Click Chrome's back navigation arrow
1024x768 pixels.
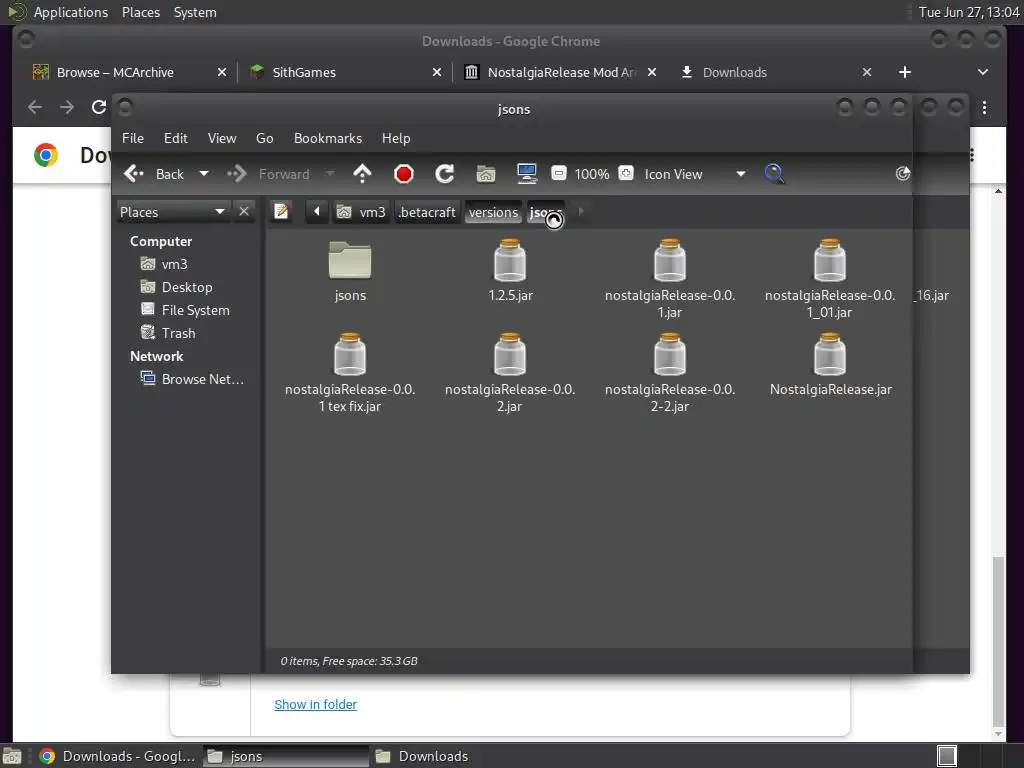pos(35,107)
